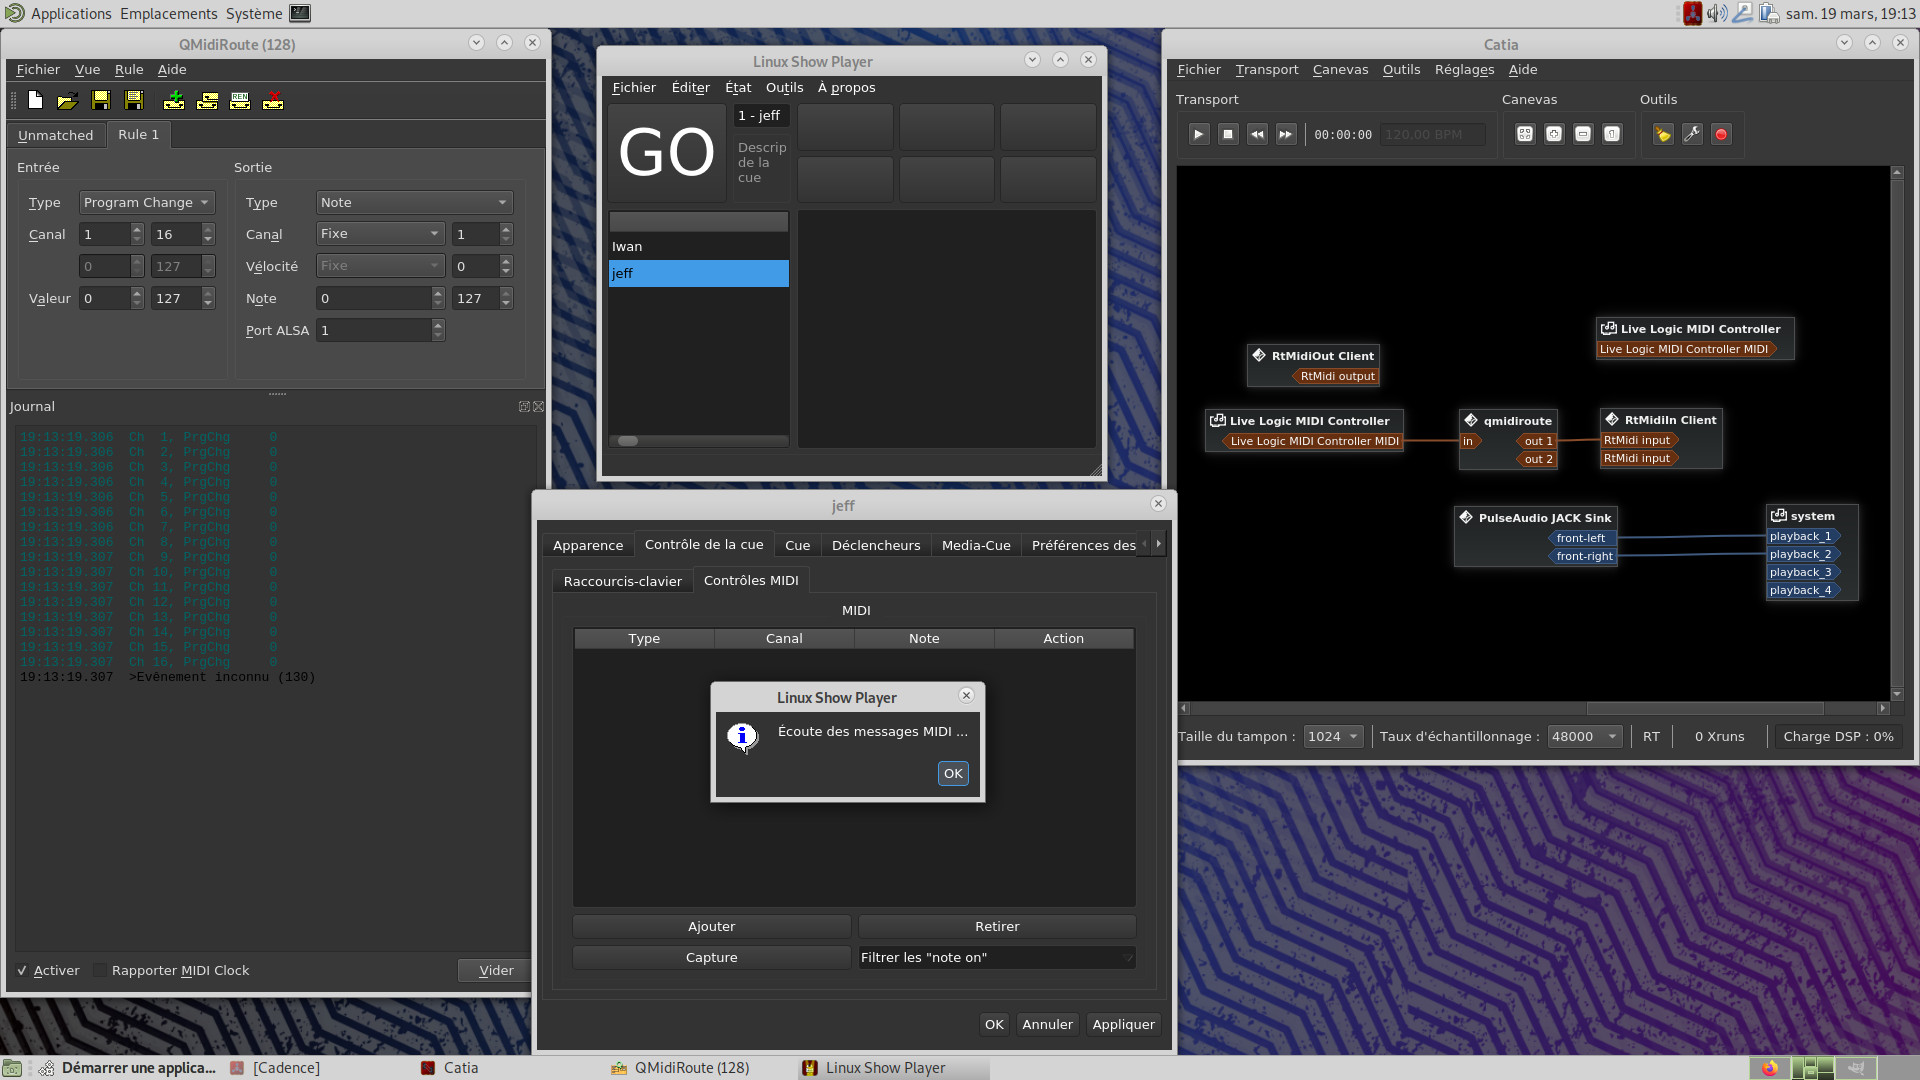The height and width of the screenshot is (1080, 1920).
Task: Click the big GO button
Action: tap(667, 153)
